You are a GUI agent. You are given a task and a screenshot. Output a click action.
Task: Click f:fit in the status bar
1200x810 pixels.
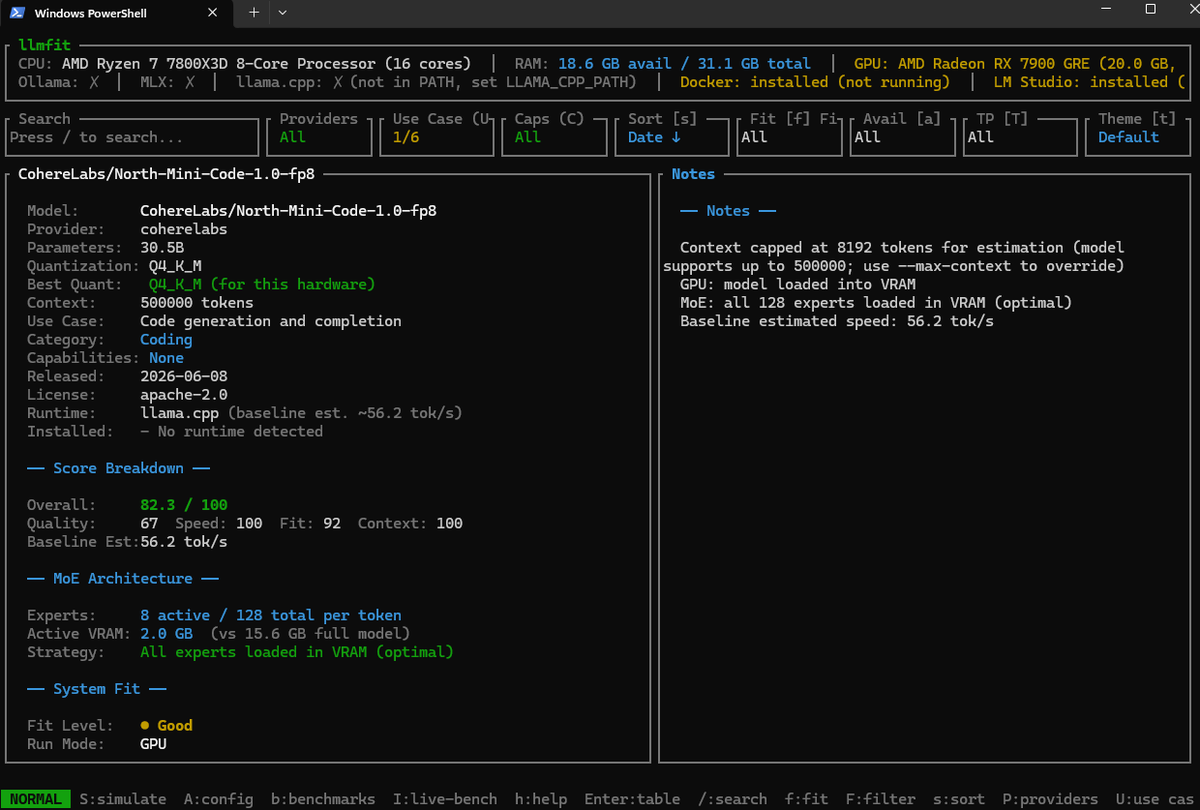806,799
